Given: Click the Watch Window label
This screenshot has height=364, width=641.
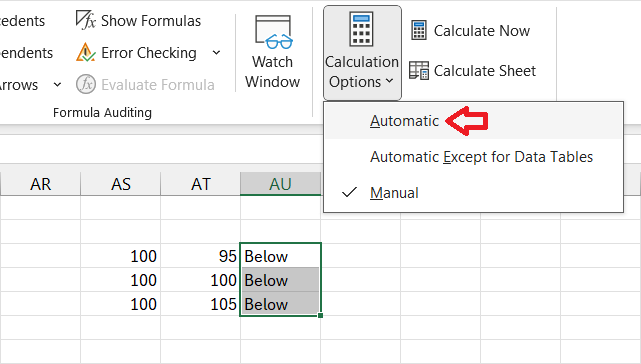Looking at the screenshot, I should point(273,72).
